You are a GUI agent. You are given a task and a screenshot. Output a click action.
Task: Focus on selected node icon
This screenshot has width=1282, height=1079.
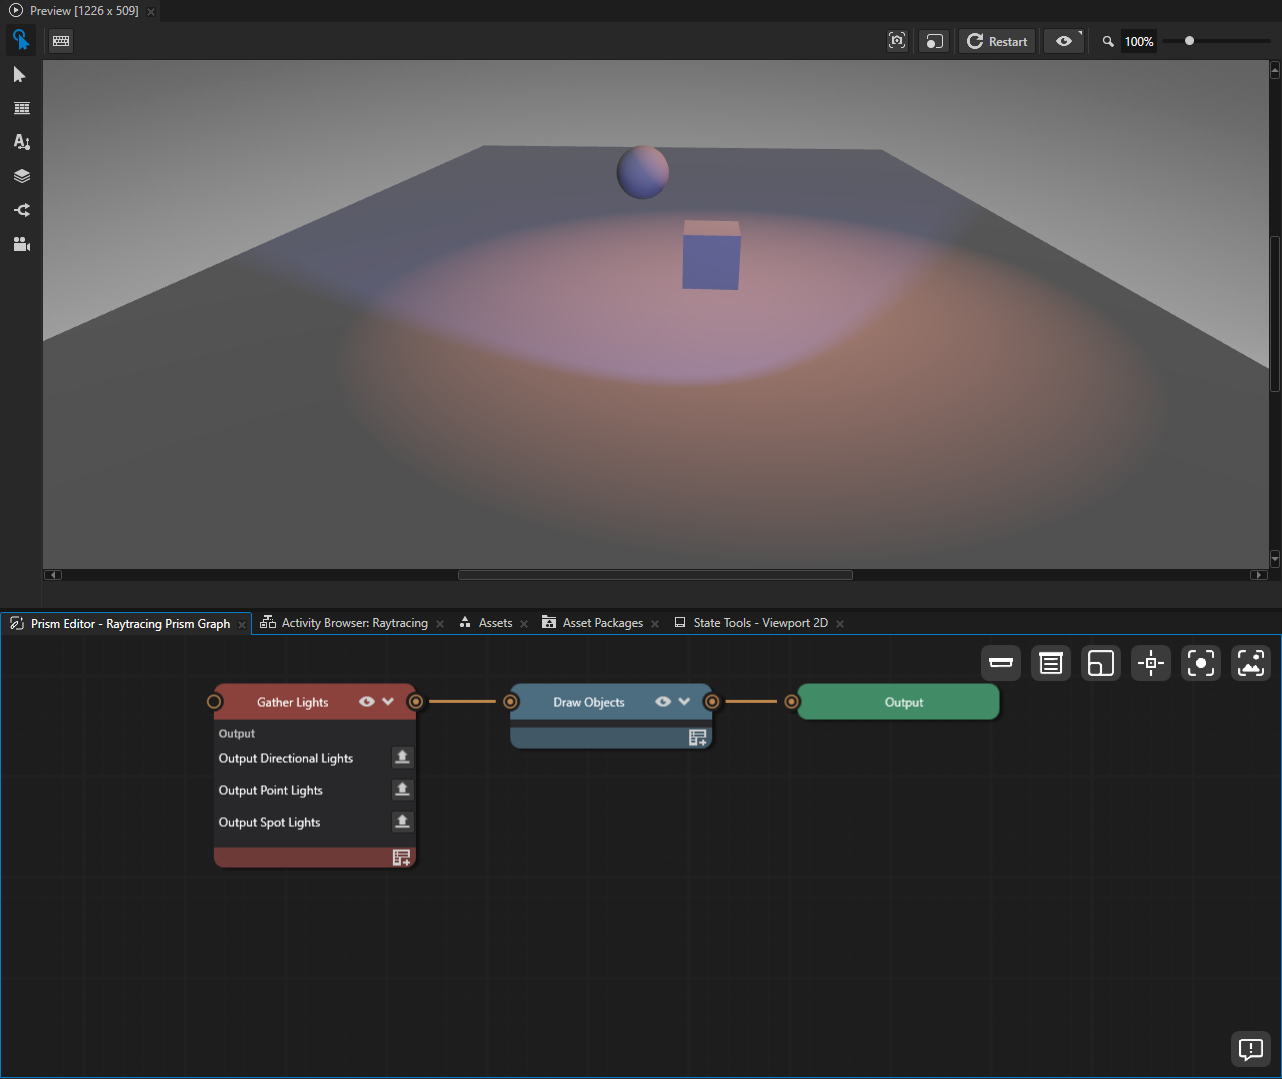pyautogui.click(x=1201, y=663)
